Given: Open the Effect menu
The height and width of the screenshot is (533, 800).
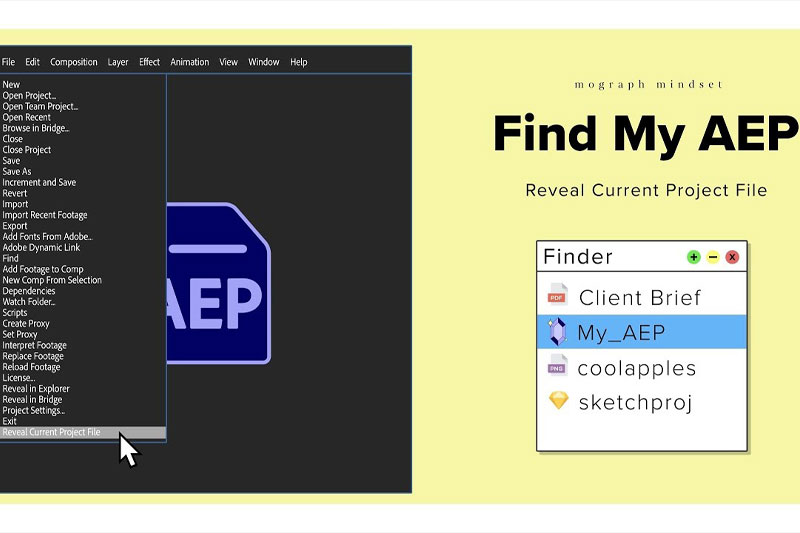Looking at the screenshot, I should [149, 62].
